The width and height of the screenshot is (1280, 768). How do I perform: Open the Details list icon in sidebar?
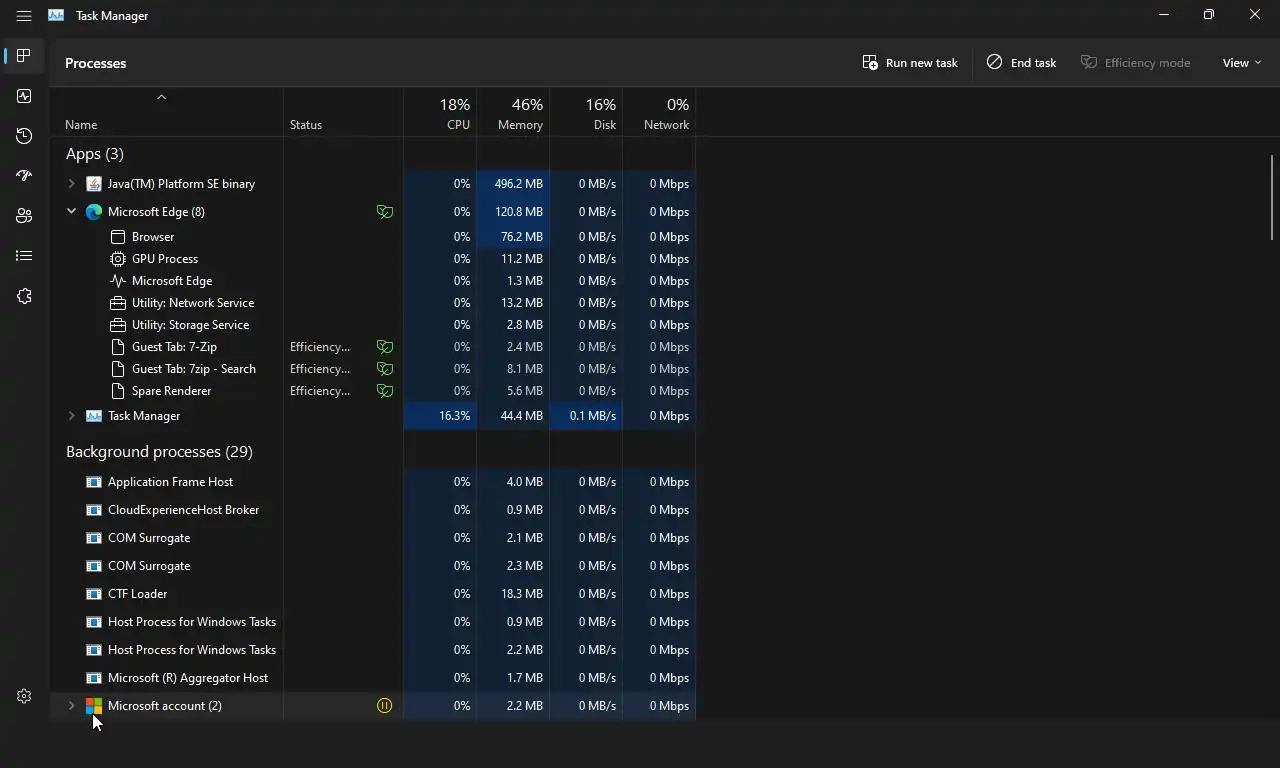pos(24,256)
